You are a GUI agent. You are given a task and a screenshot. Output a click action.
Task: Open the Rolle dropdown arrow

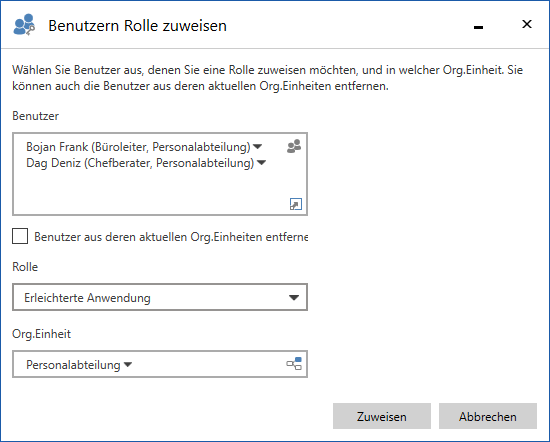(x=294, y=297)
